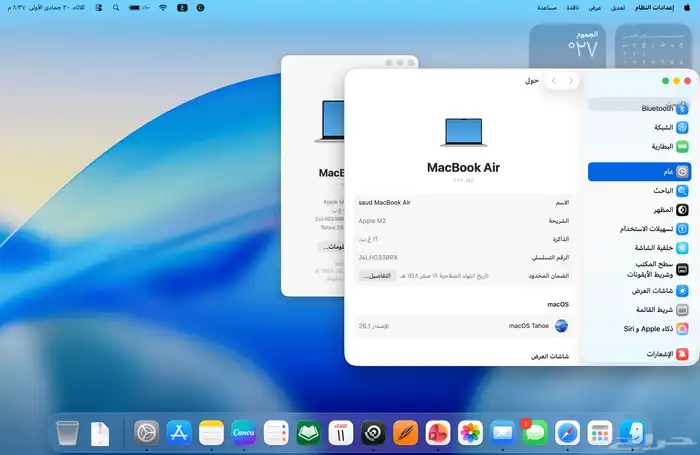Open Notes from the Dock
Screen dimensions: 700x455
(211, 433)
